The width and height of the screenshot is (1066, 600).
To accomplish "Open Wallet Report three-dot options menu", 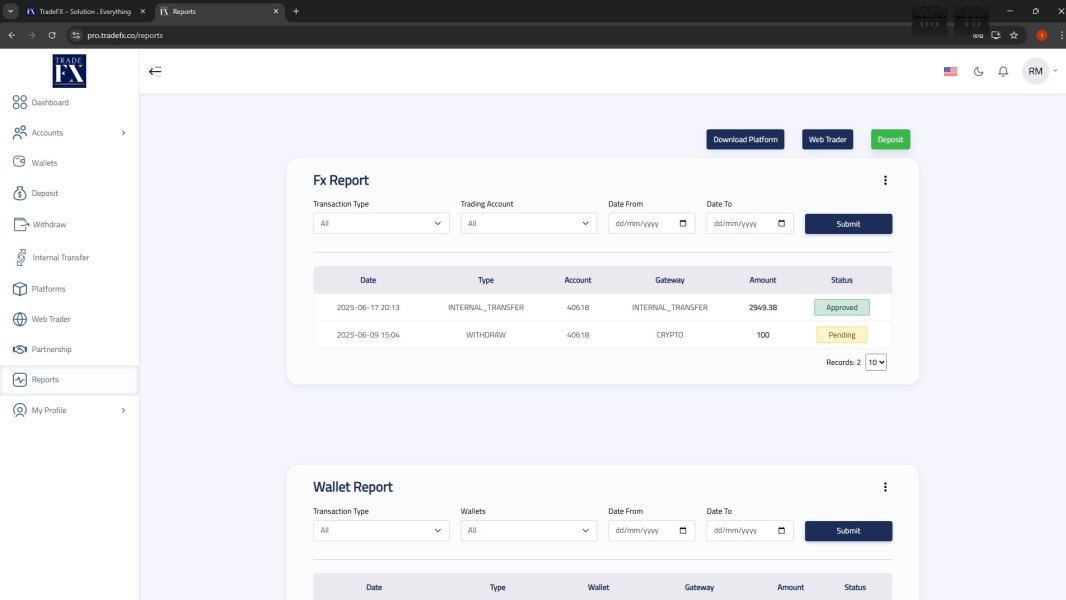I will click(885, 487).
